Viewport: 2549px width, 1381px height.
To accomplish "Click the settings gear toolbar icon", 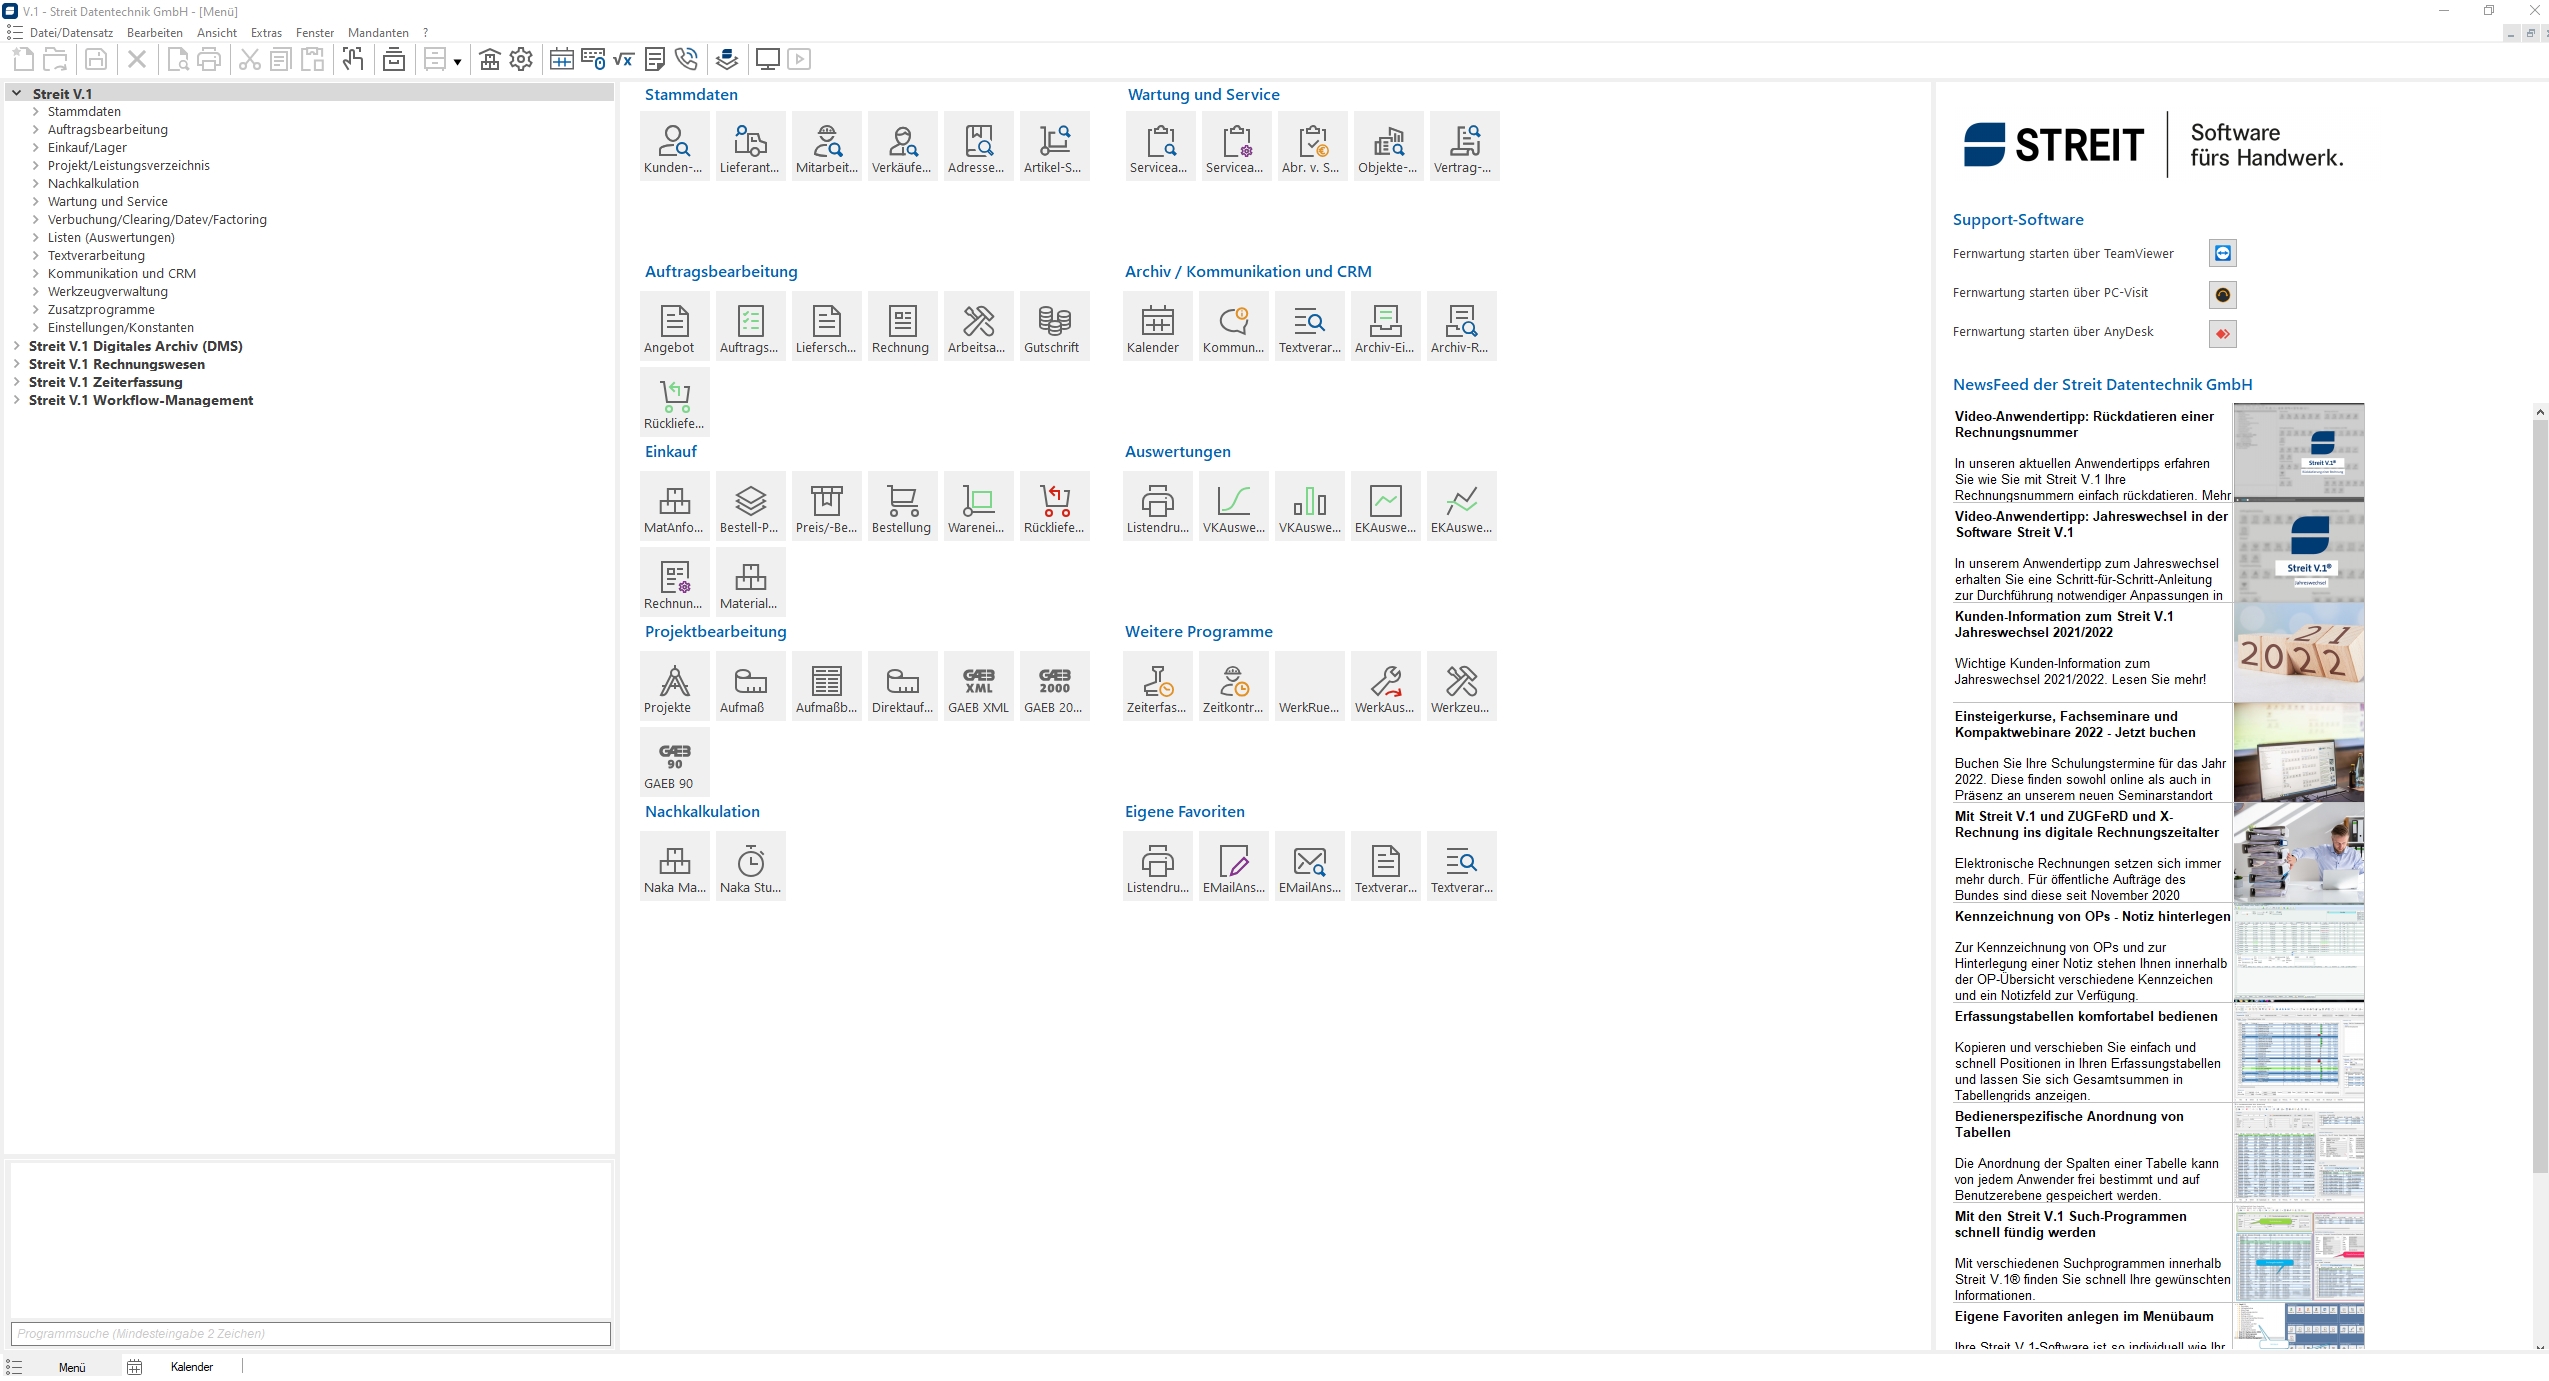I will [x=521, y=60].
